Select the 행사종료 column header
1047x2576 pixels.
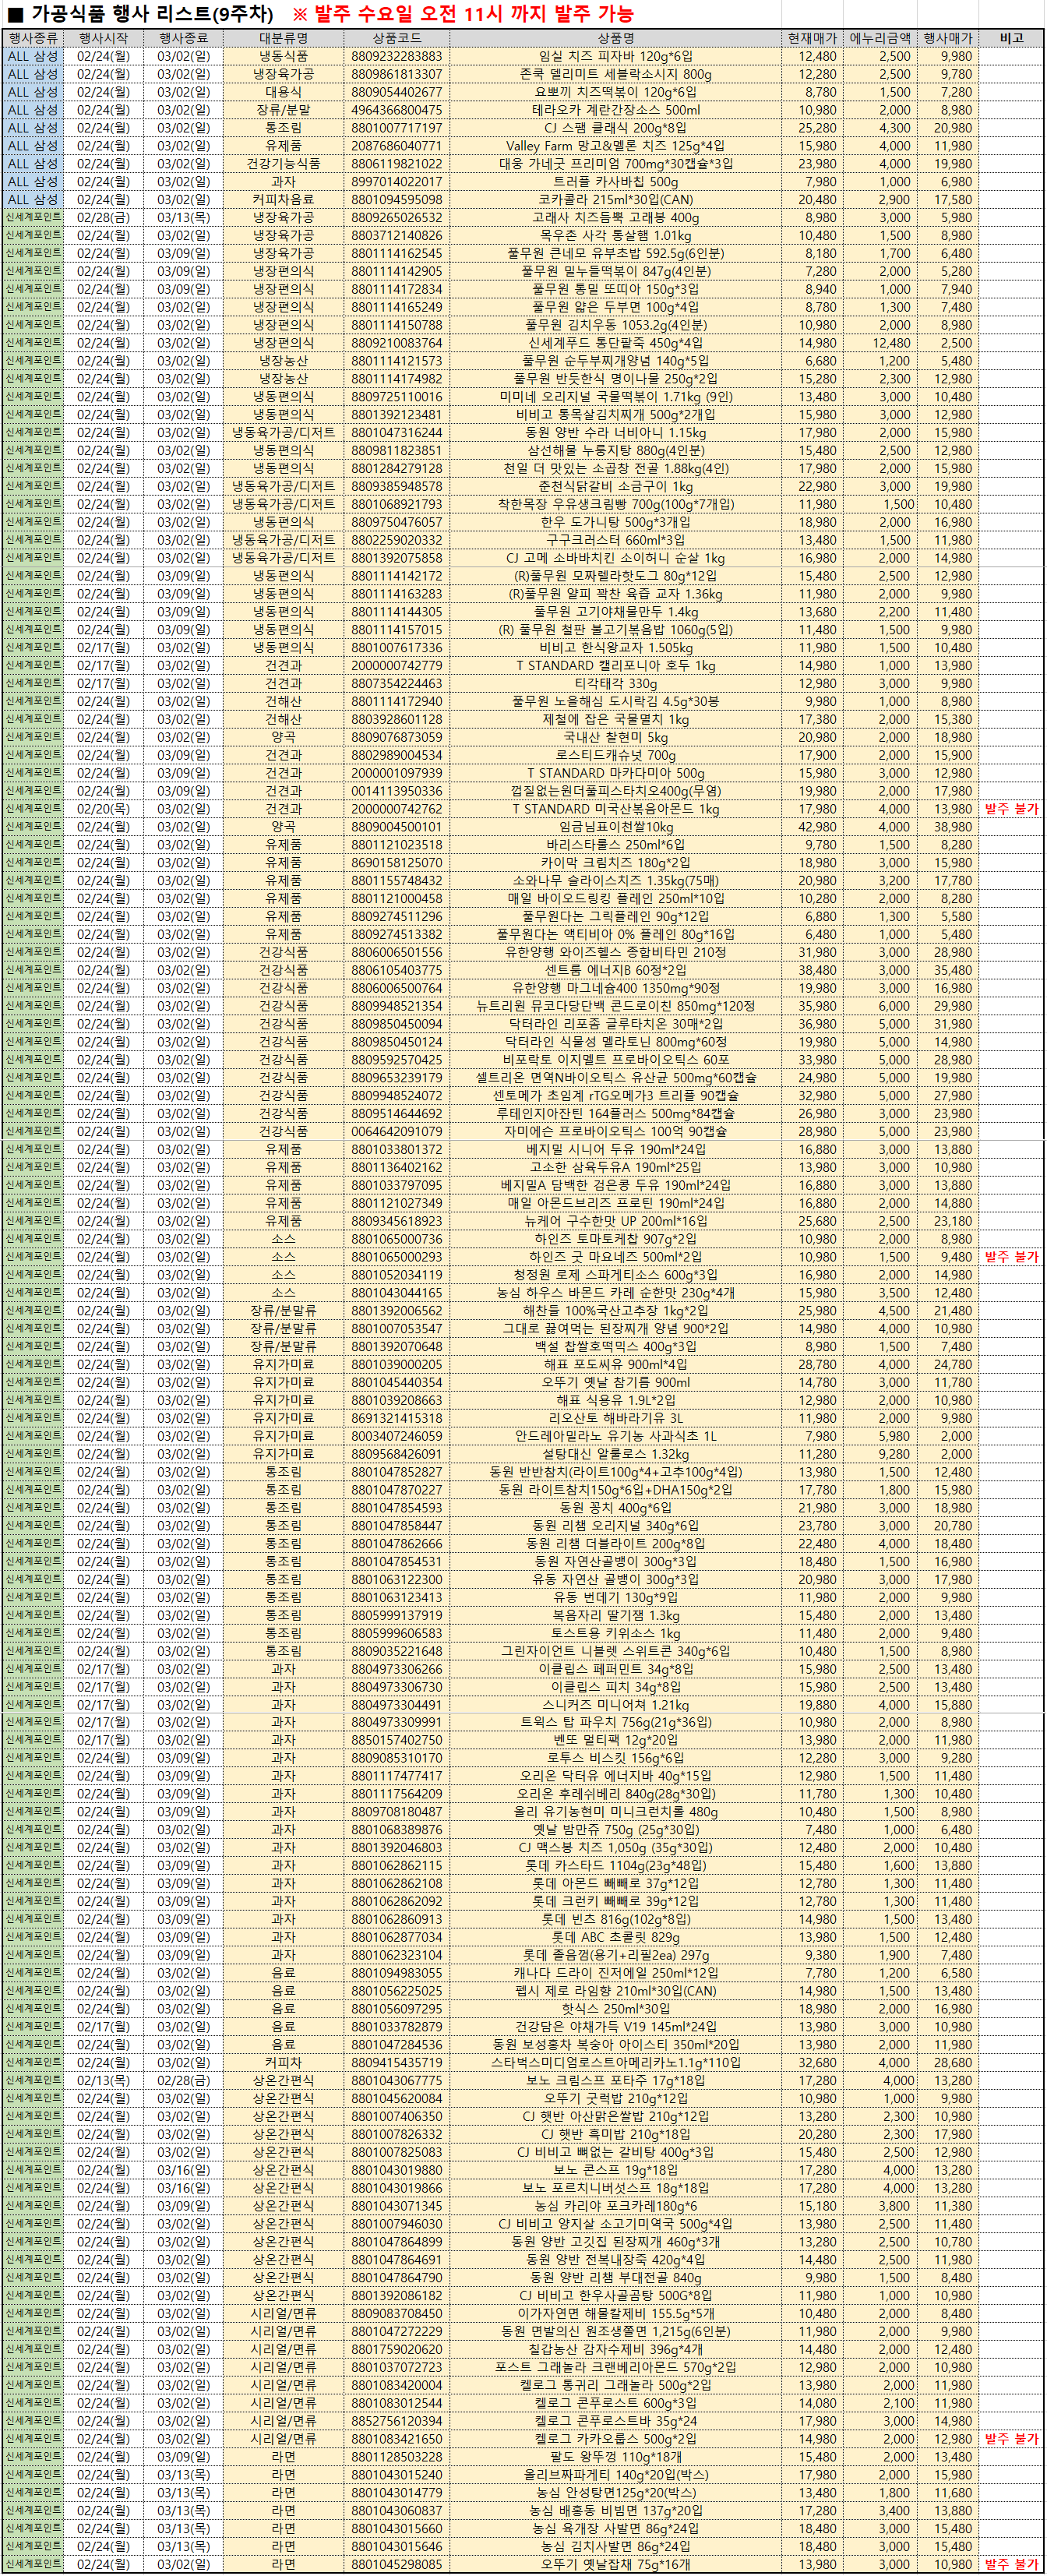[x=184, y=38]
